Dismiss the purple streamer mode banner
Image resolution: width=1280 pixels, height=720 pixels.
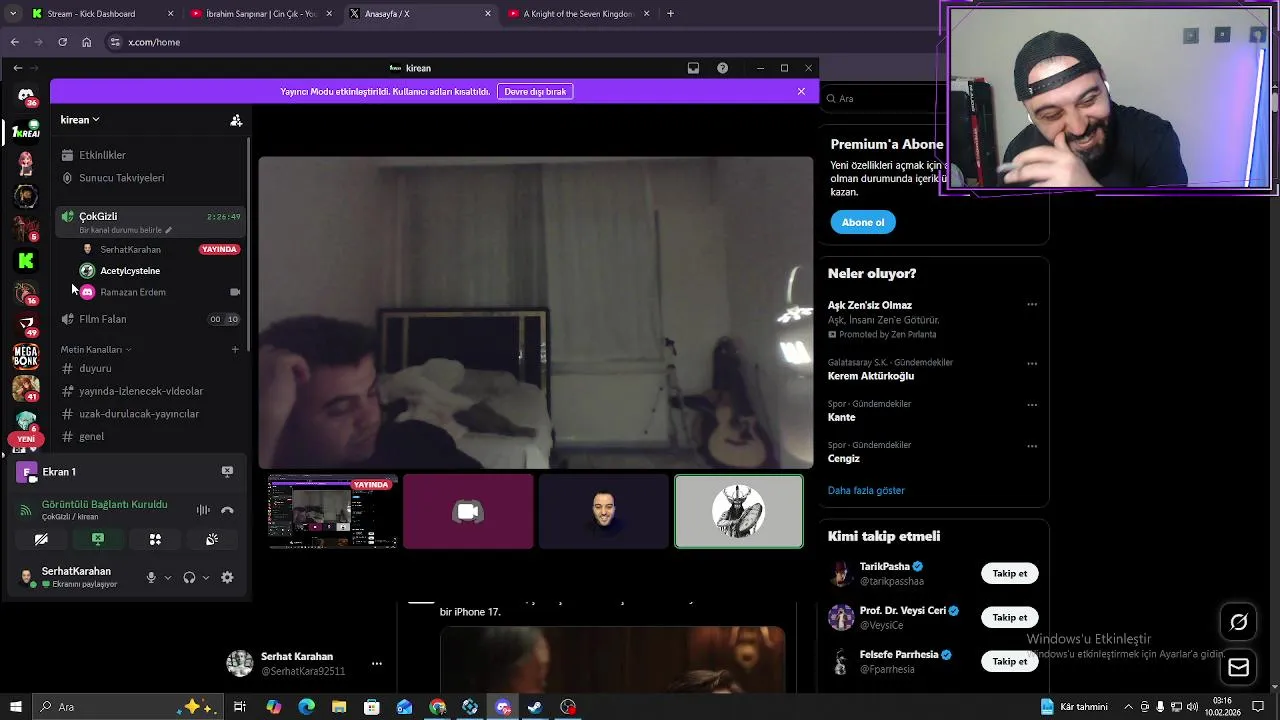click(x=801, y=91)
